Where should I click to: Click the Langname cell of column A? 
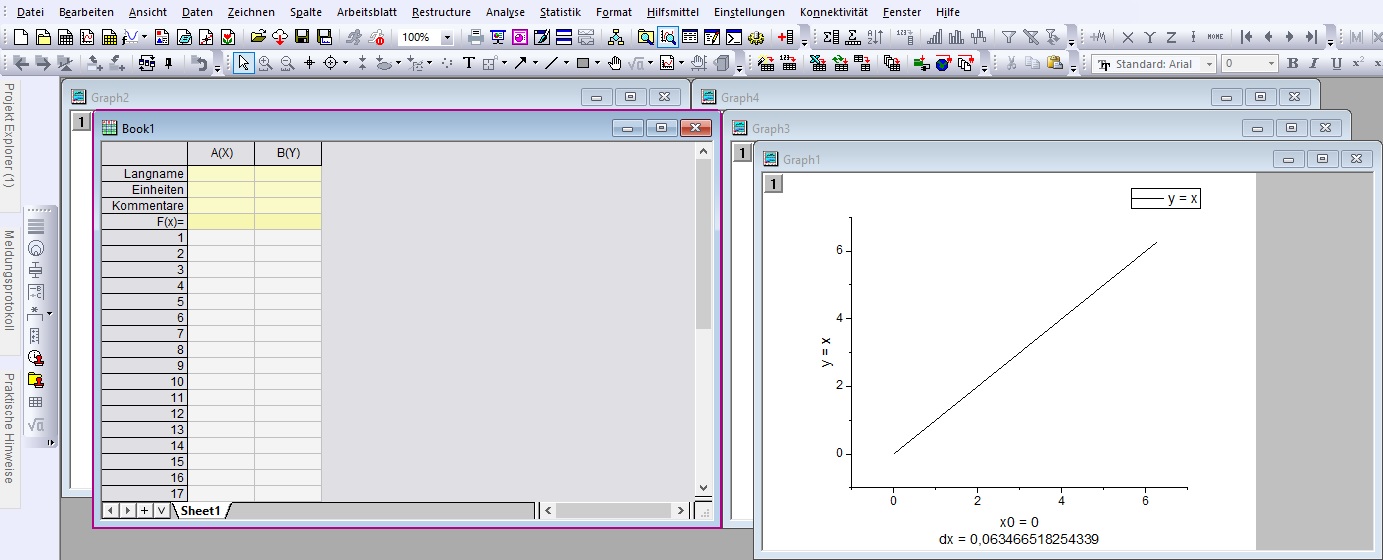pyautogui.click(x=221, y=174)
